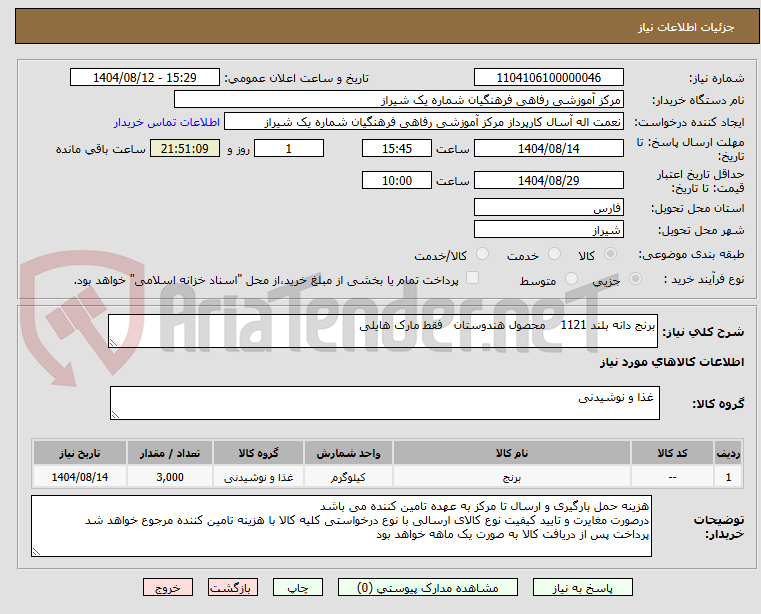Click the deadline time 15:45 field
Viewport: 761px width, 614px height.
[397, 149]
